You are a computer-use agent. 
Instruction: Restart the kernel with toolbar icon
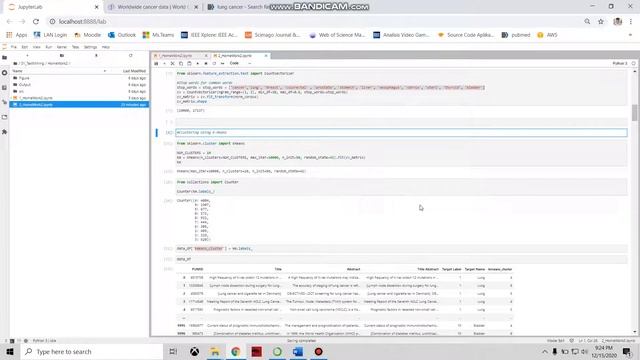pyautogui.click(x=214, y=63)
